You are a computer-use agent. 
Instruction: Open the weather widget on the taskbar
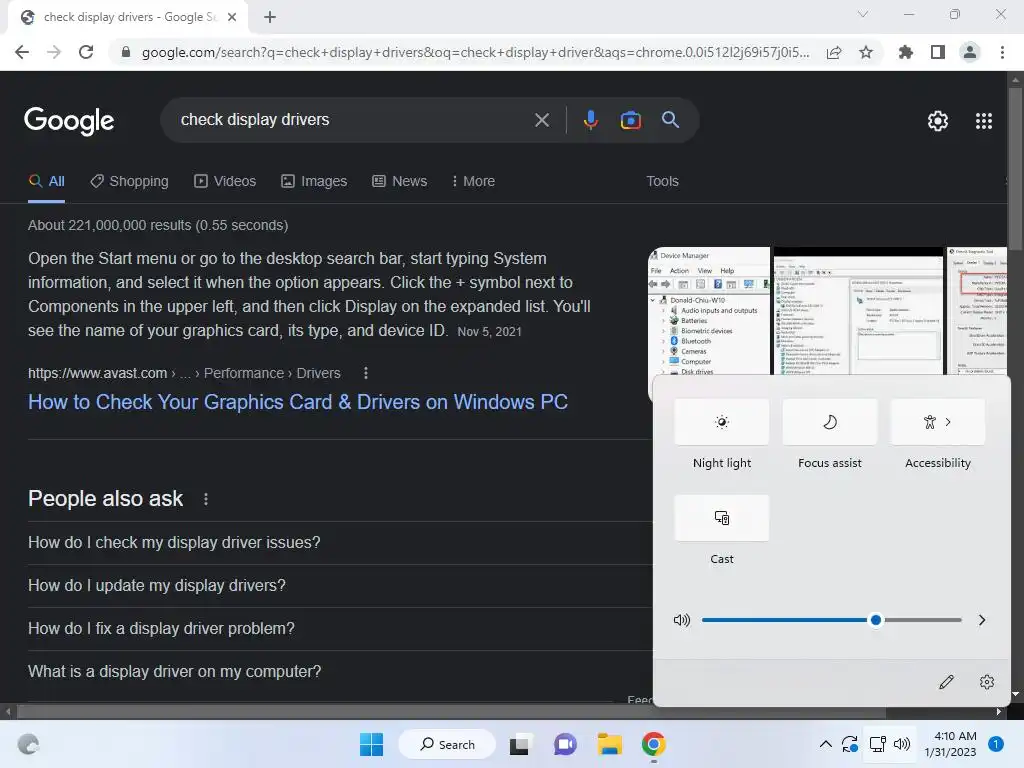[28, 744]
